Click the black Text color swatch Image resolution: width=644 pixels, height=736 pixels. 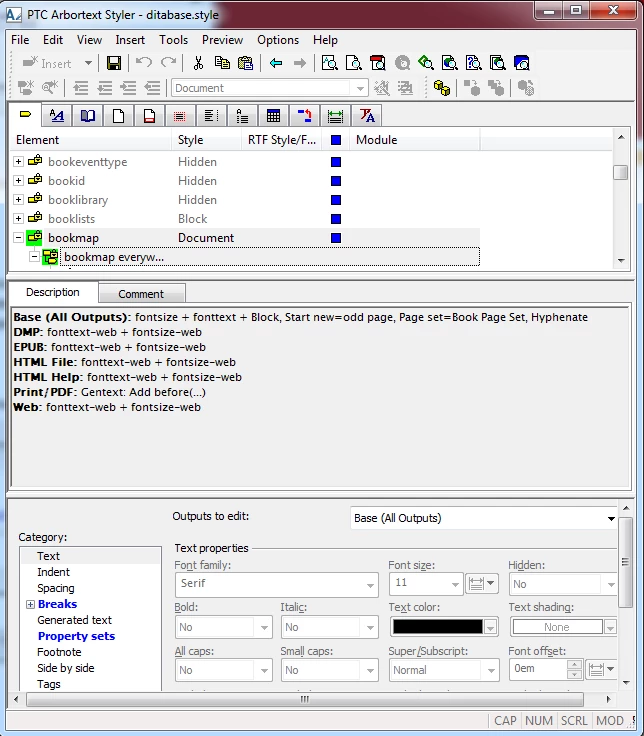coord(437,627)
